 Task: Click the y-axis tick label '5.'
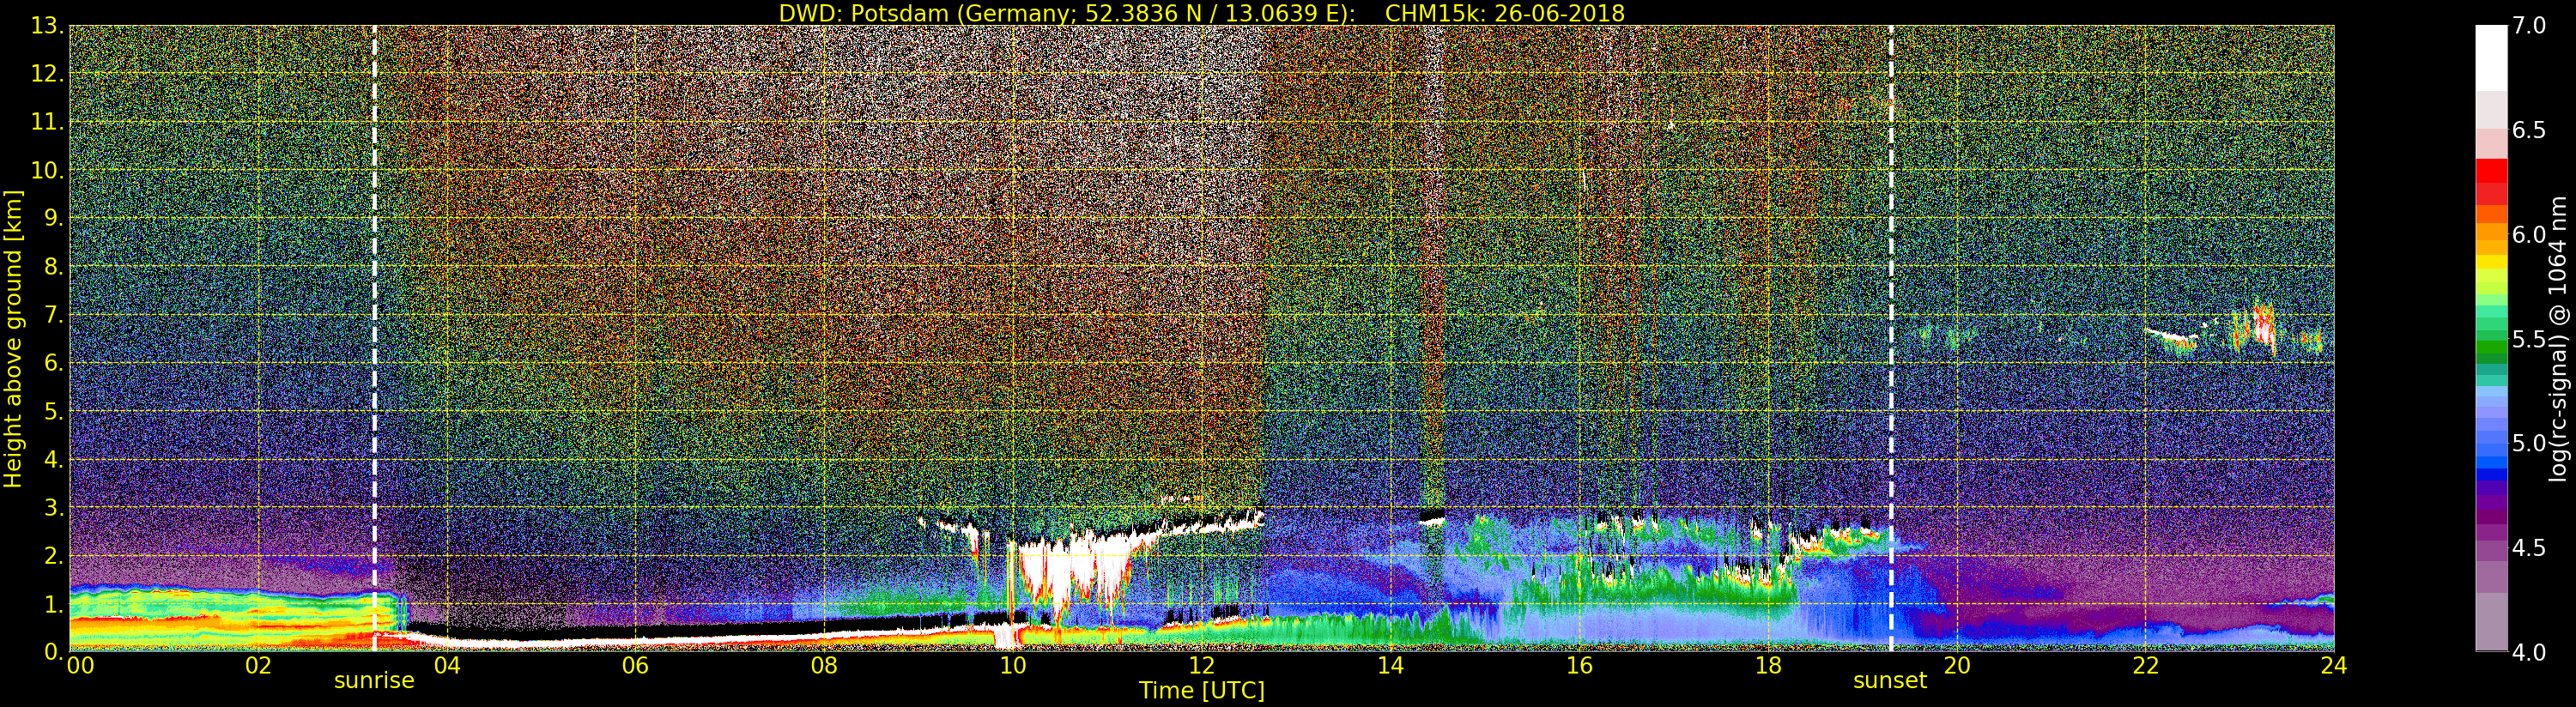pos(54,411)
